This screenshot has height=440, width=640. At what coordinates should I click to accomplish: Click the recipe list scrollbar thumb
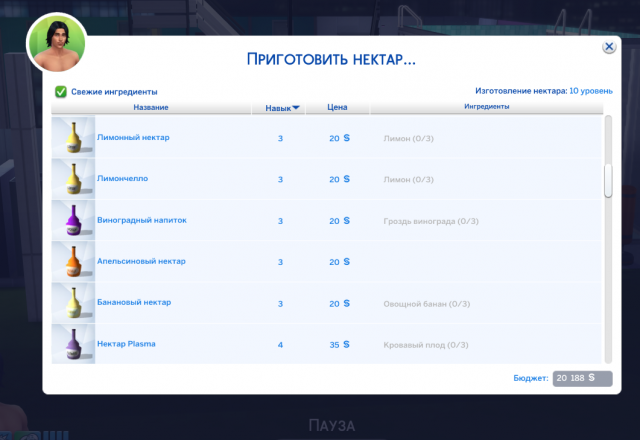point(608,181)
